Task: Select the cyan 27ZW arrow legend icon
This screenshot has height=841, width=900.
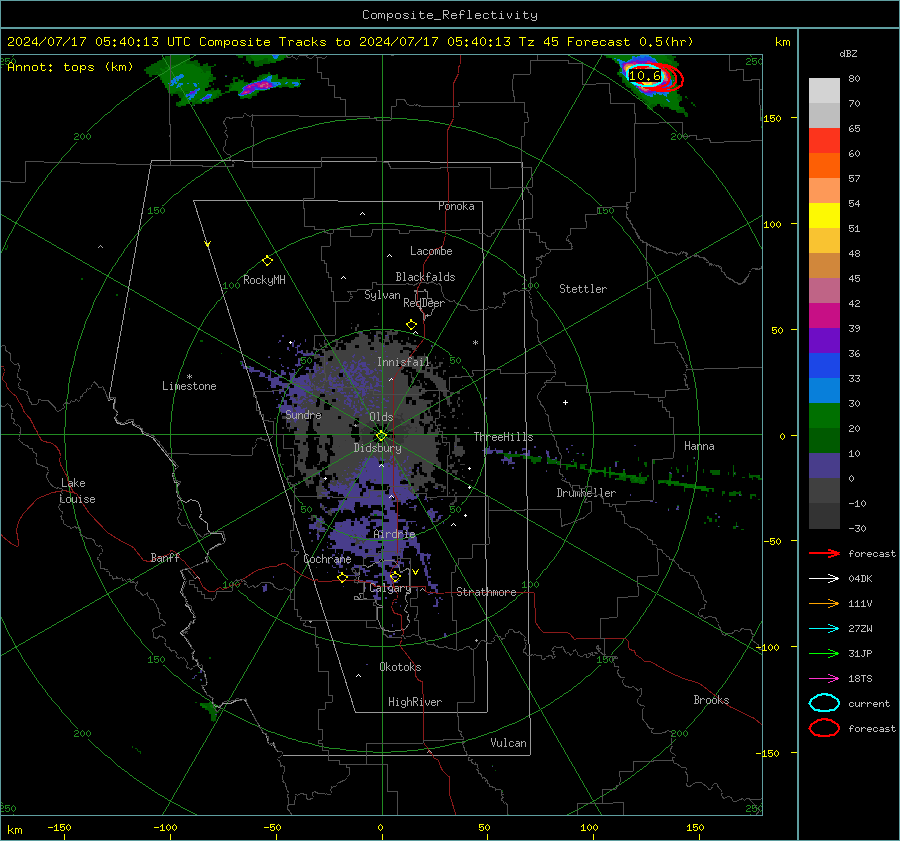Action: pos(824,629)
